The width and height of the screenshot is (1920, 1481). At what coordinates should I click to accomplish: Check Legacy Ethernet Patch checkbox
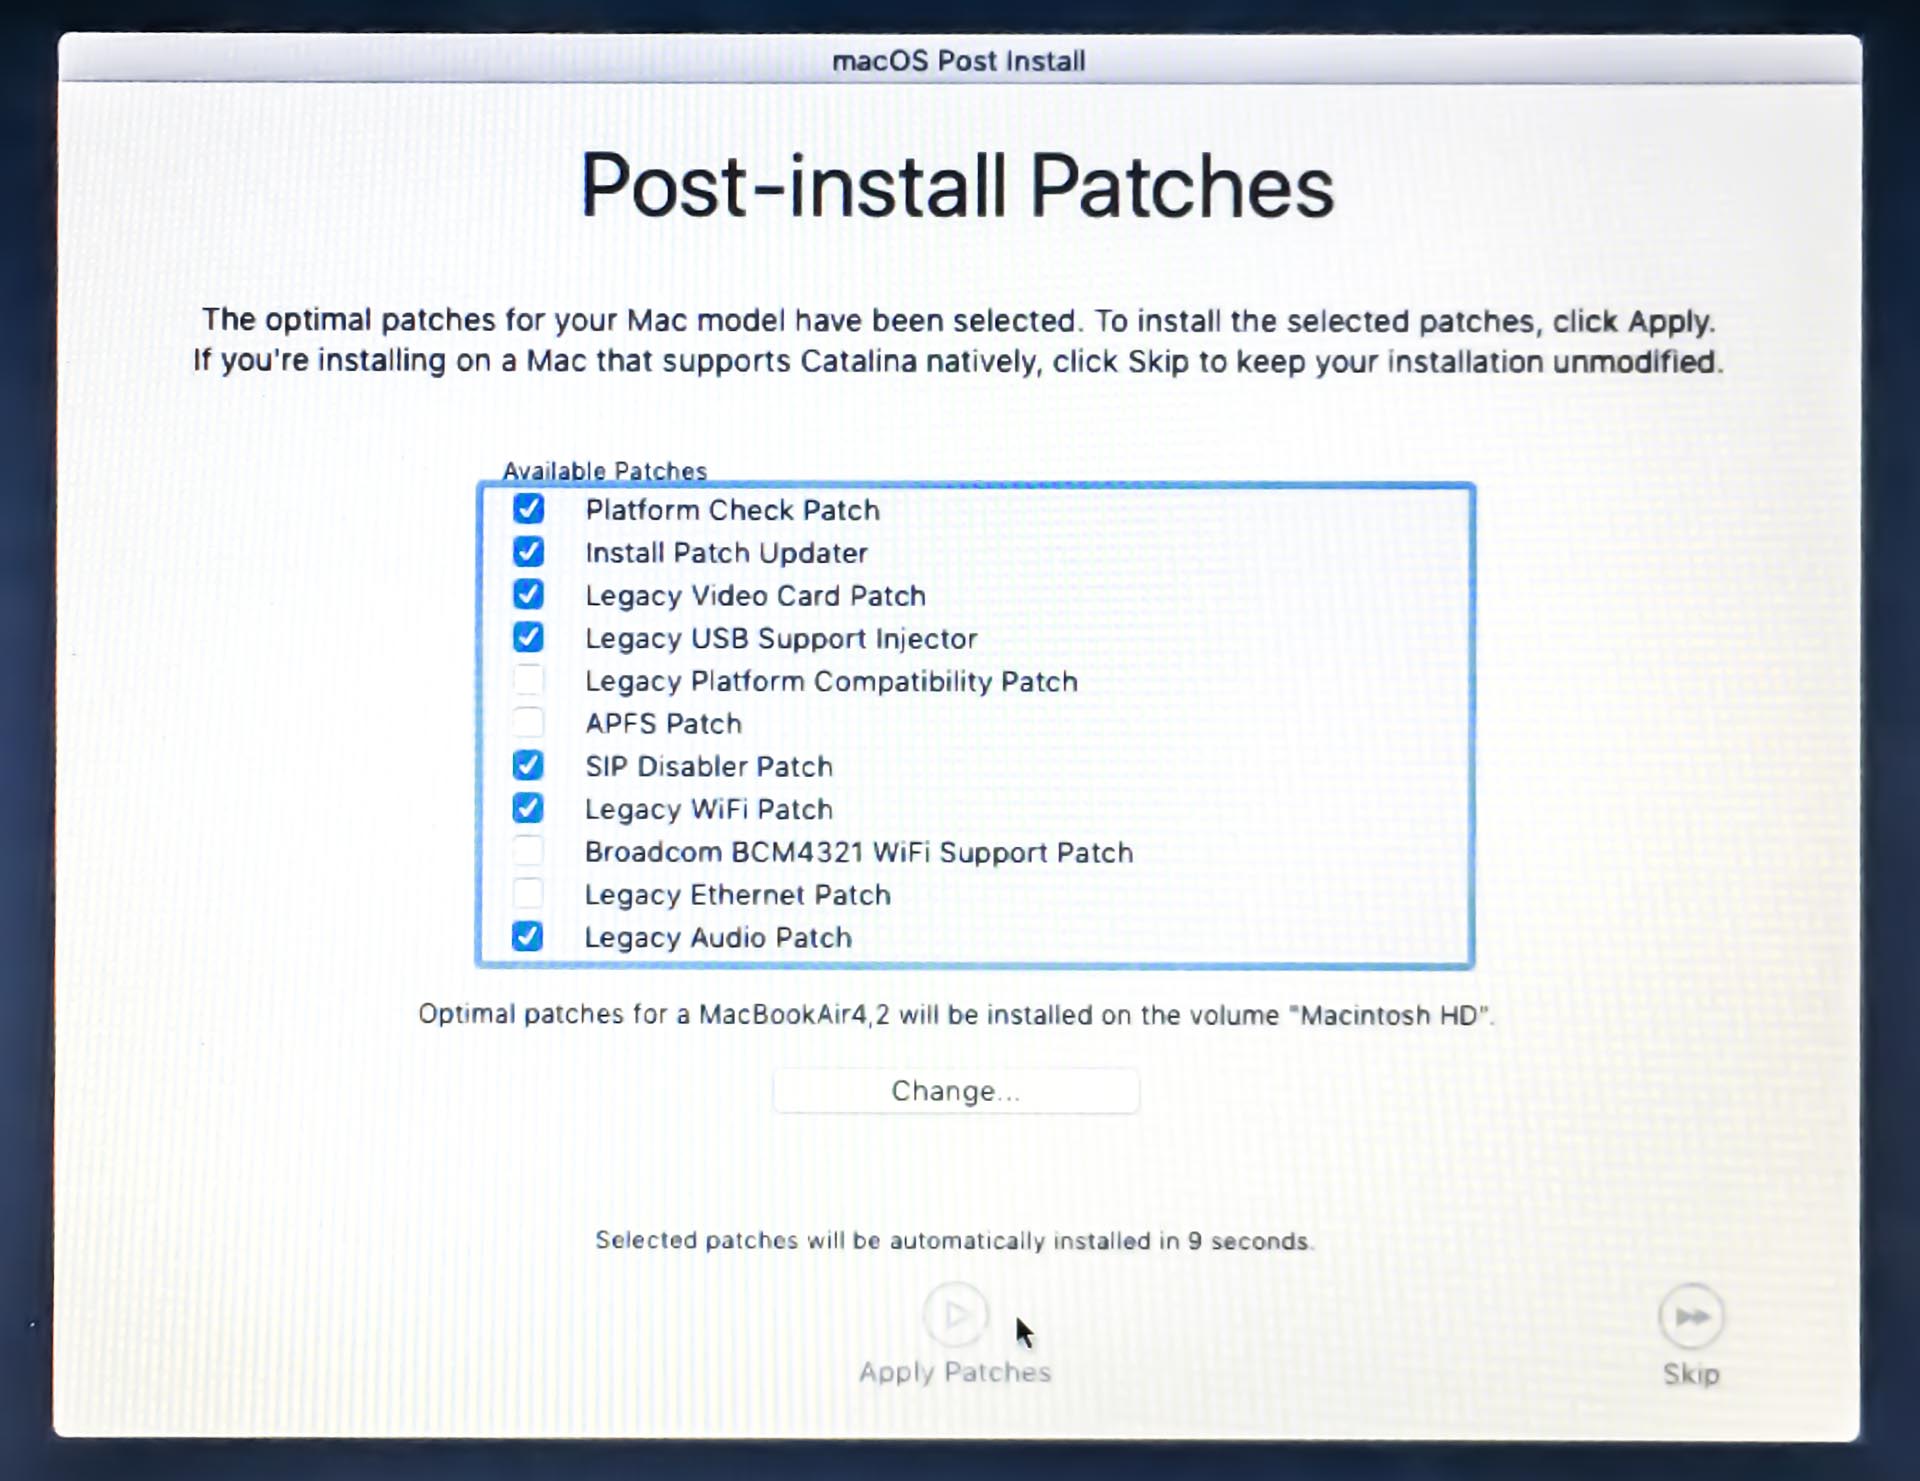(x=528, y=893)
